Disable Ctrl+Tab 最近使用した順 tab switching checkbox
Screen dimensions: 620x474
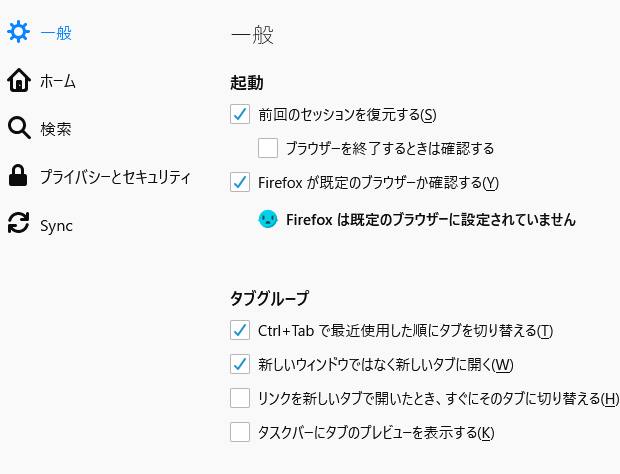240,330
